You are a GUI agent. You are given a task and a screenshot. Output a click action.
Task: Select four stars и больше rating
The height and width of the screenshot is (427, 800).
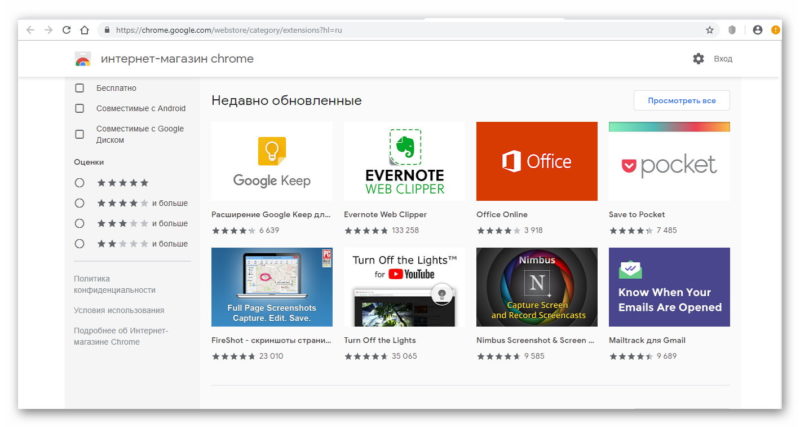(x=80, y=203)
